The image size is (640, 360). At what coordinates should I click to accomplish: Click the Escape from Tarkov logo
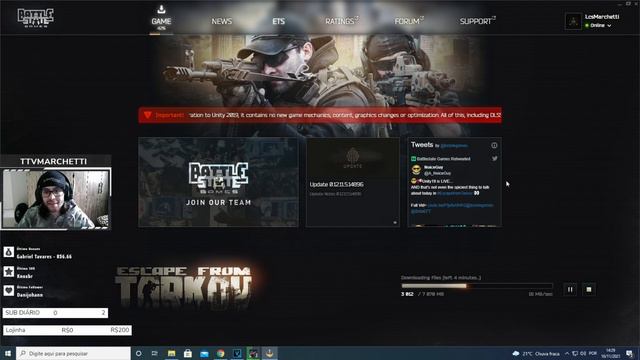184,287
